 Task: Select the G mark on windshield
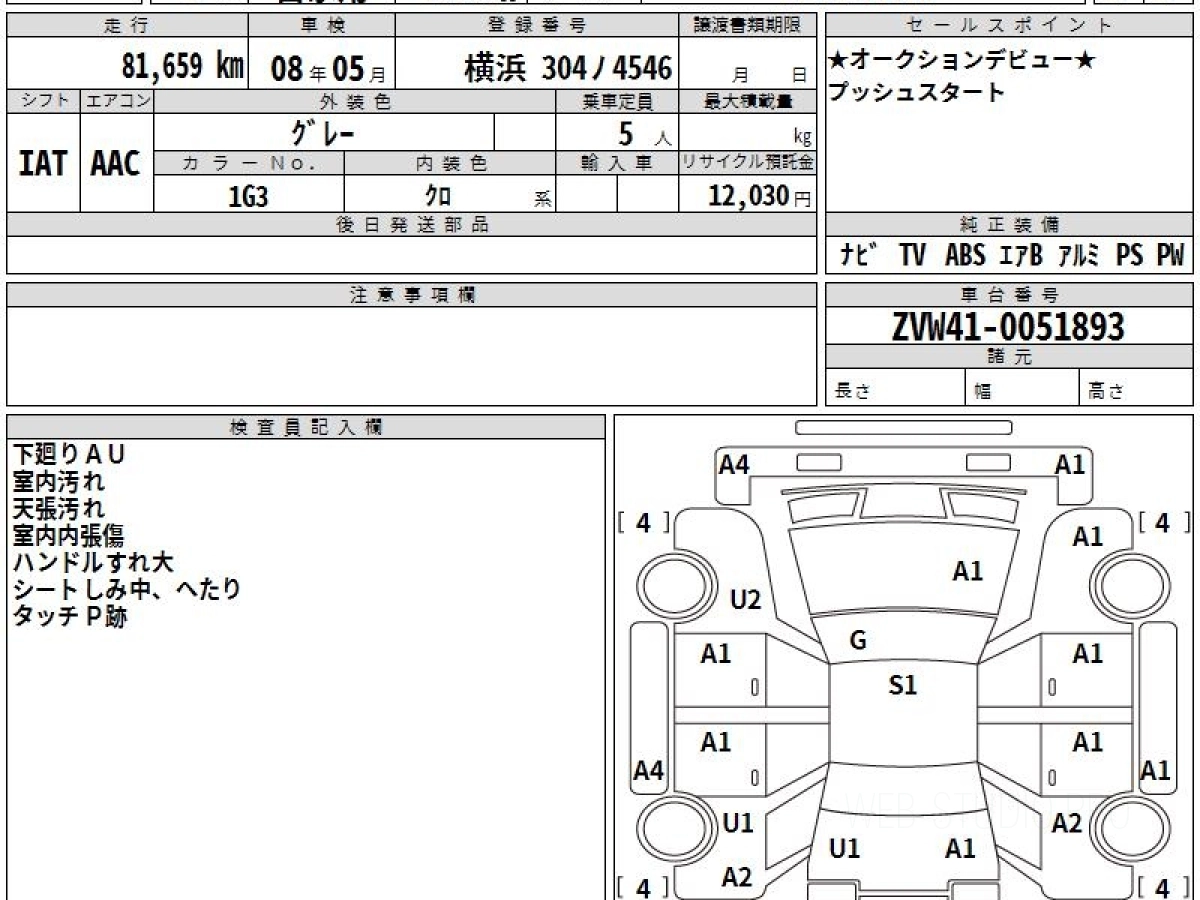[x=858, y=641]
